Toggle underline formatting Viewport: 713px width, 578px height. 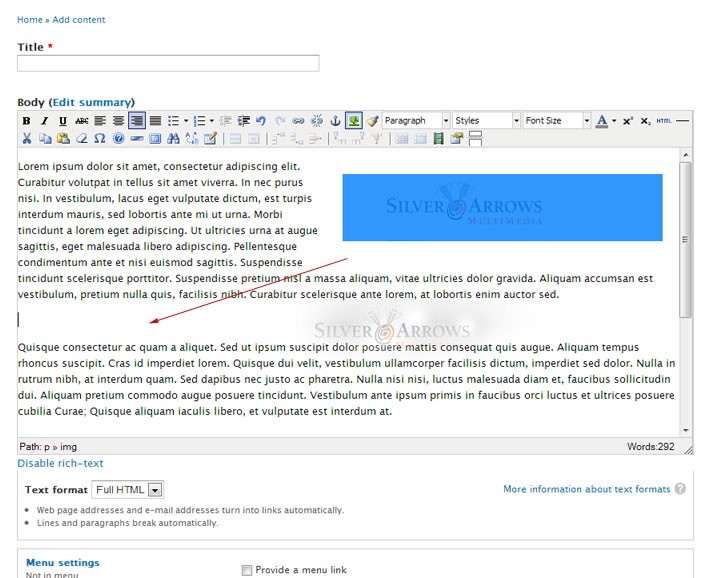[63, 121]
